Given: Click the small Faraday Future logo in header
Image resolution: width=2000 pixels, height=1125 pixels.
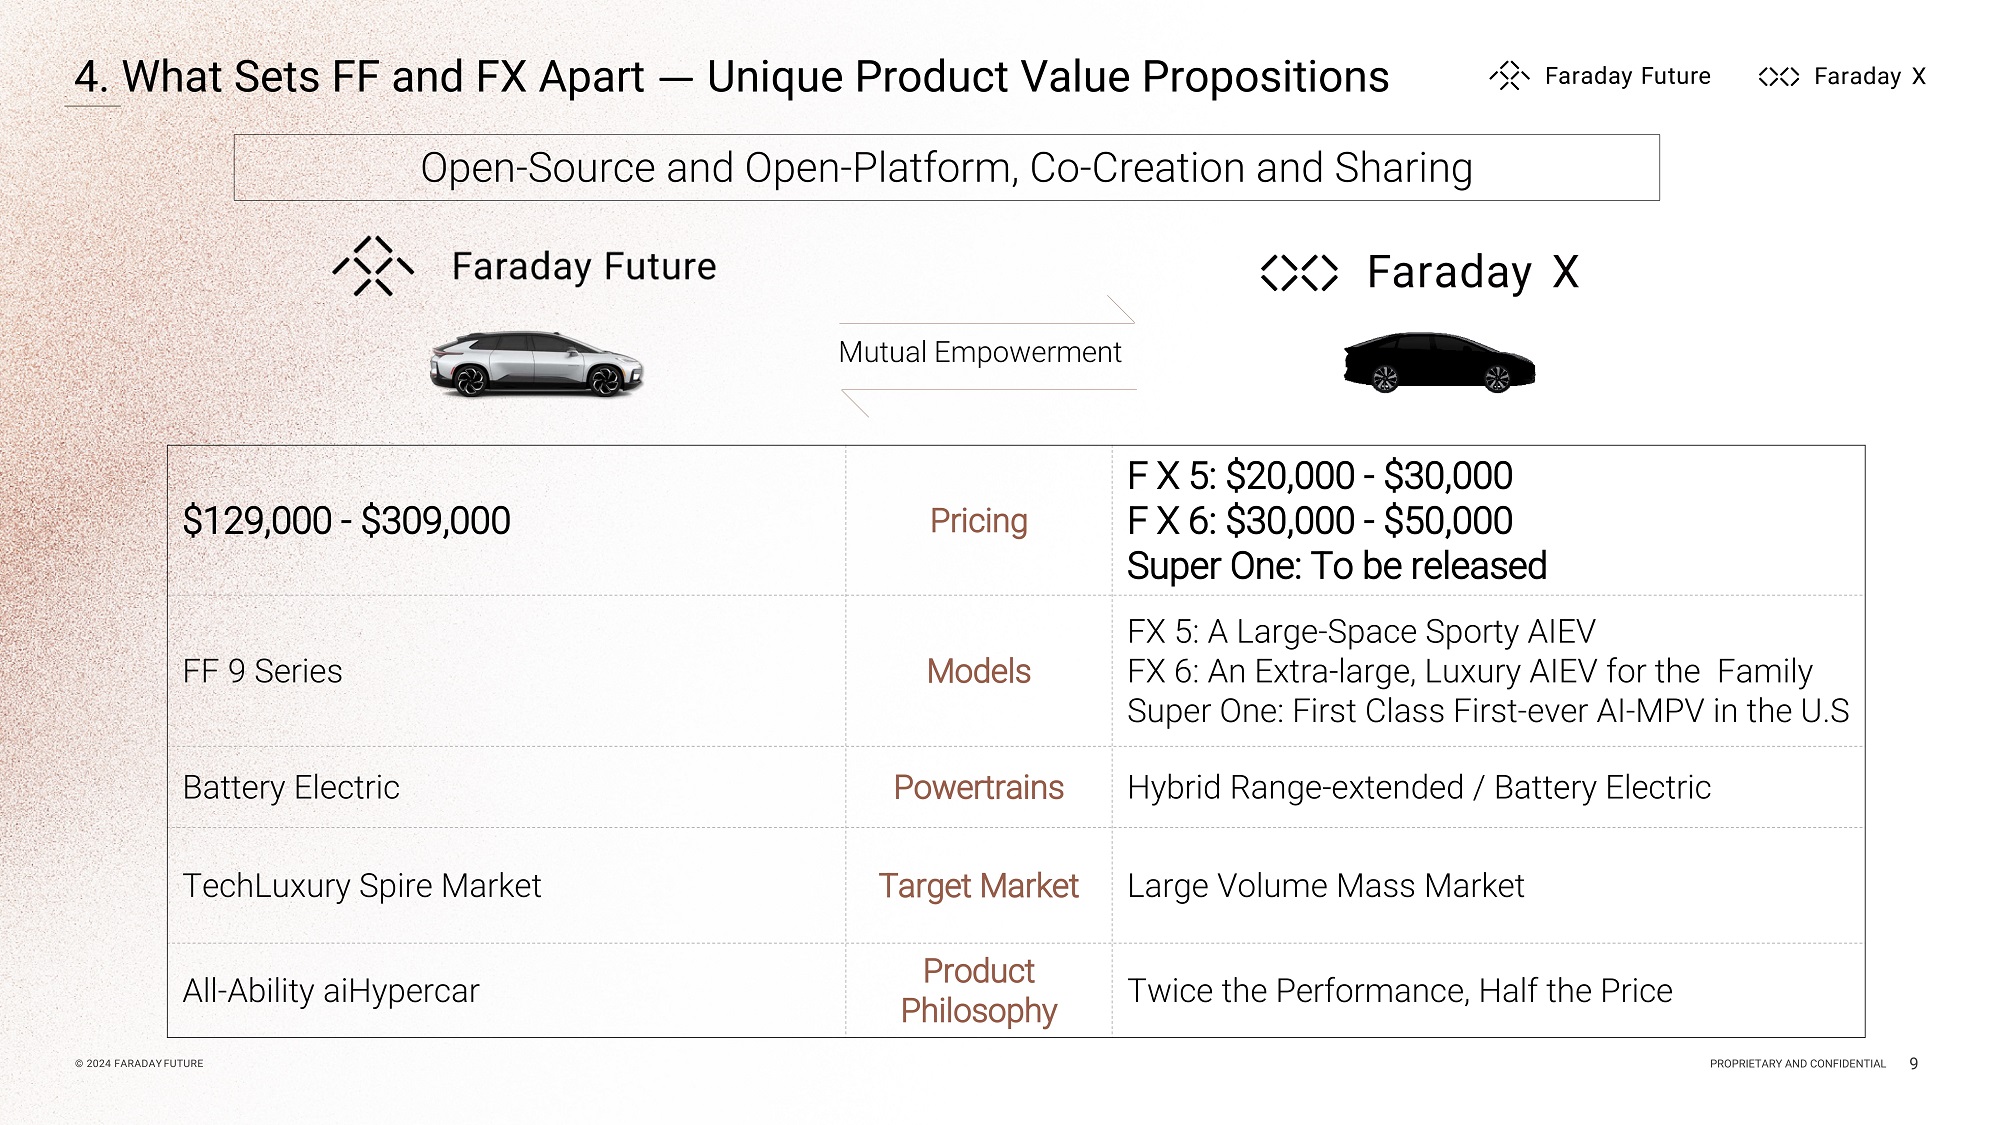Looking at the screenshot, I should 1509,76.
